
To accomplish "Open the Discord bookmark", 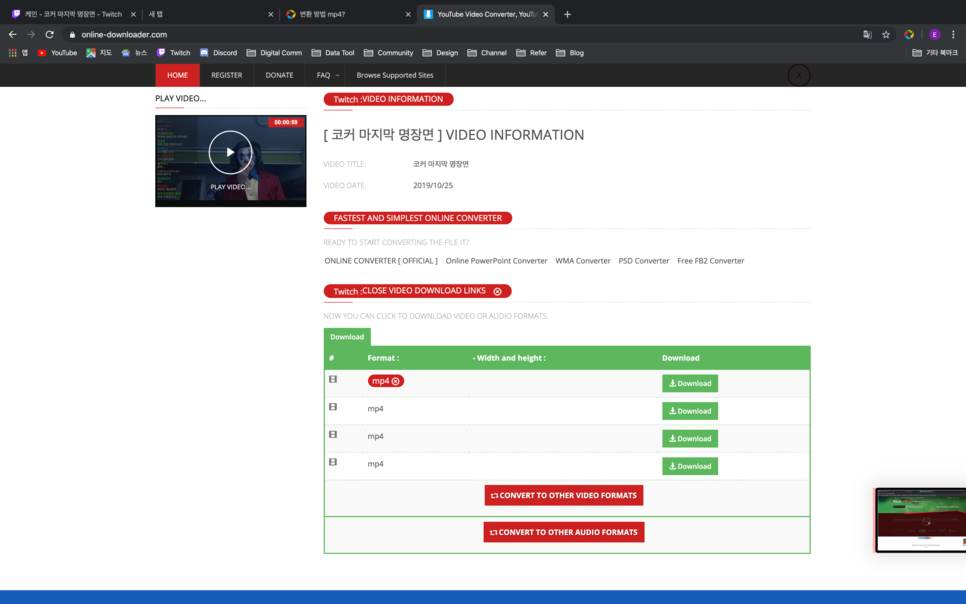I will click(219, 53).
